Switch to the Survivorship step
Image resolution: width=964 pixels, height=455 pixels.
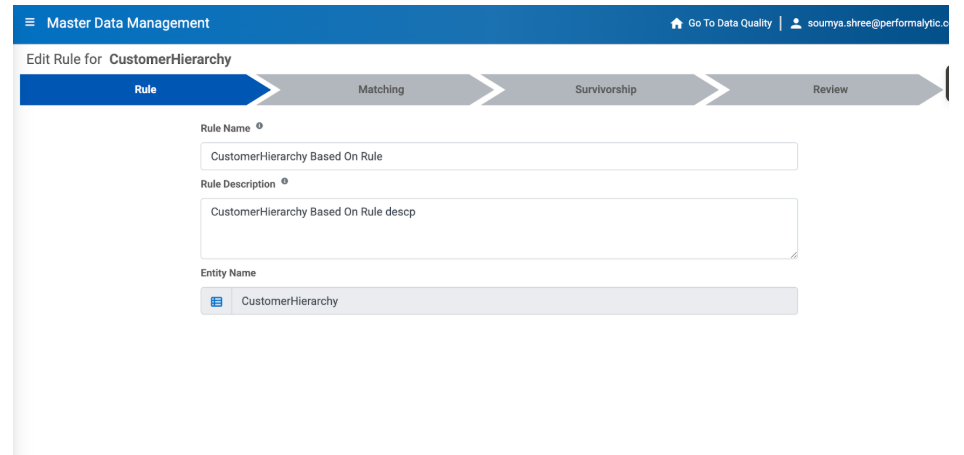pyautogui.click(x=605, y=90)
